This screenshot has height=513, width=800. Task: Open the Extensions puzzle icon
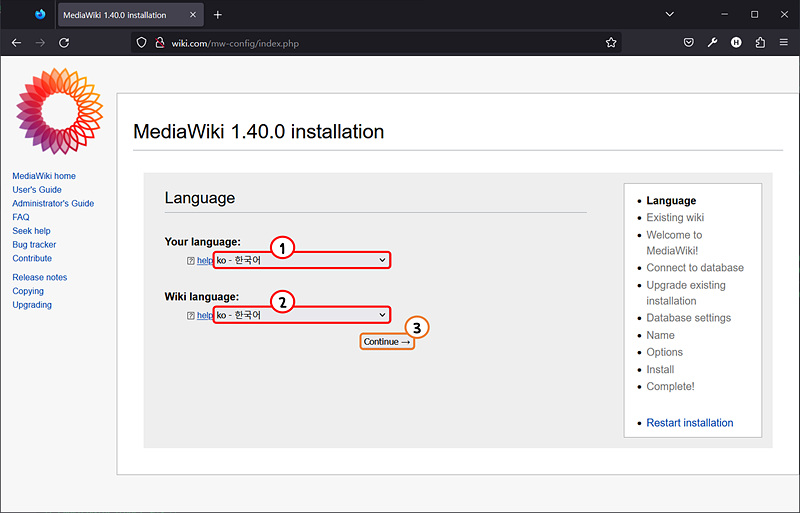coord(760,43)
